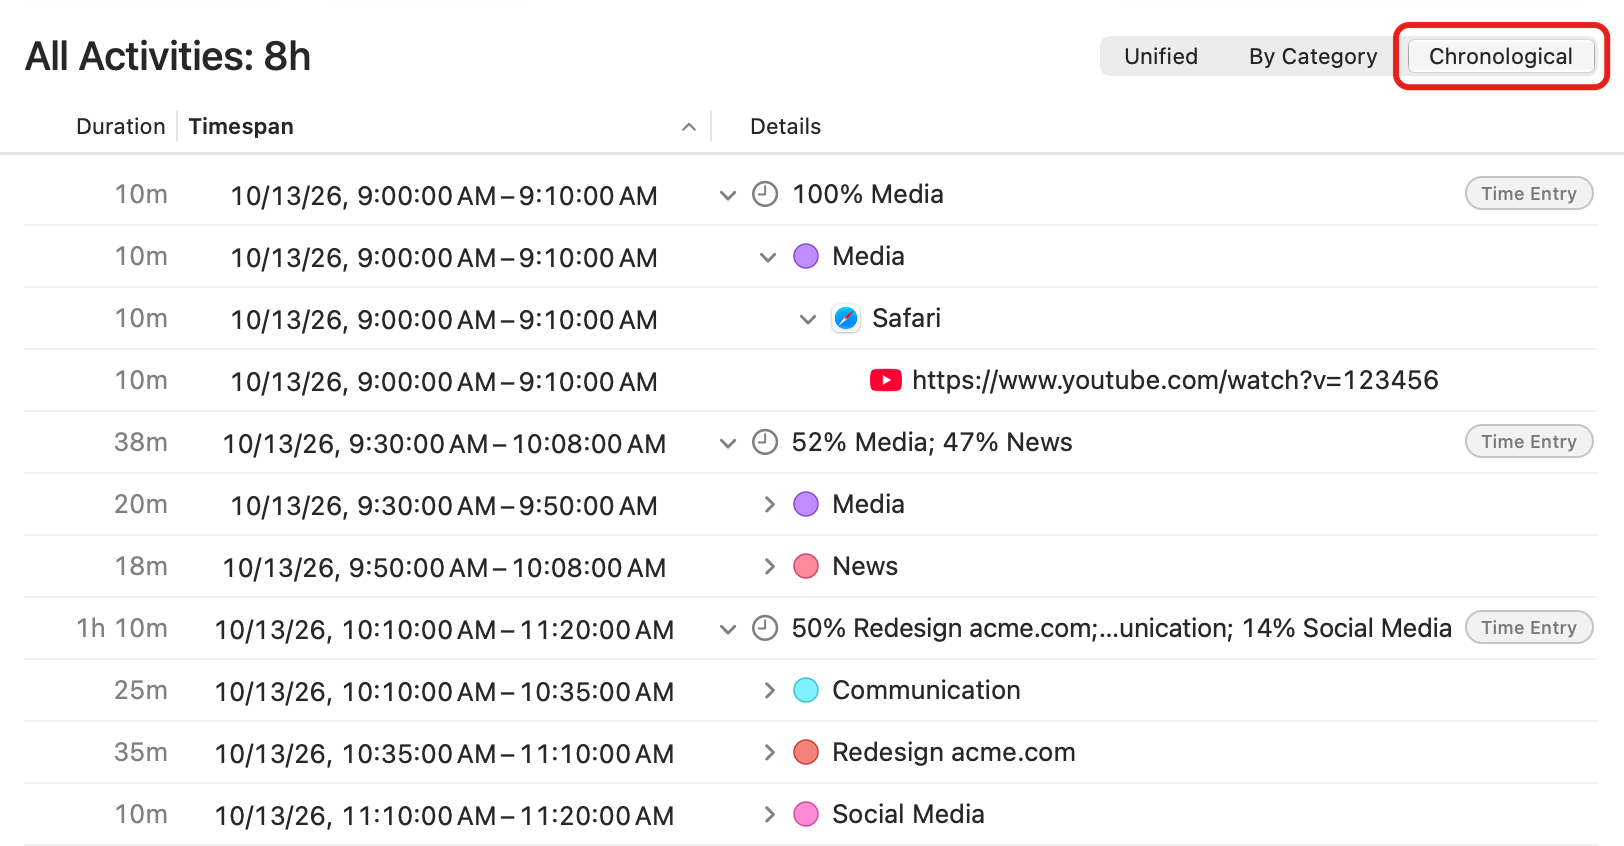Select the 9:30:00 AM–10:08:00 AM timespan cell

coord(444,443)
